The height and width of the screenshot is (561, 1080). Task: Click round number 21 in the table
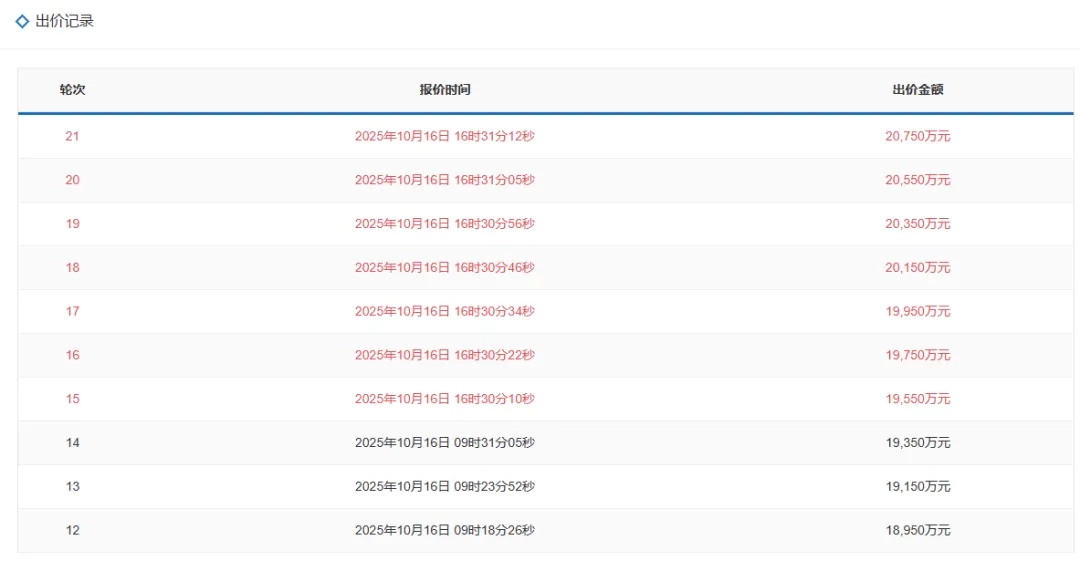pyautogui.click(x=72, y=136)
